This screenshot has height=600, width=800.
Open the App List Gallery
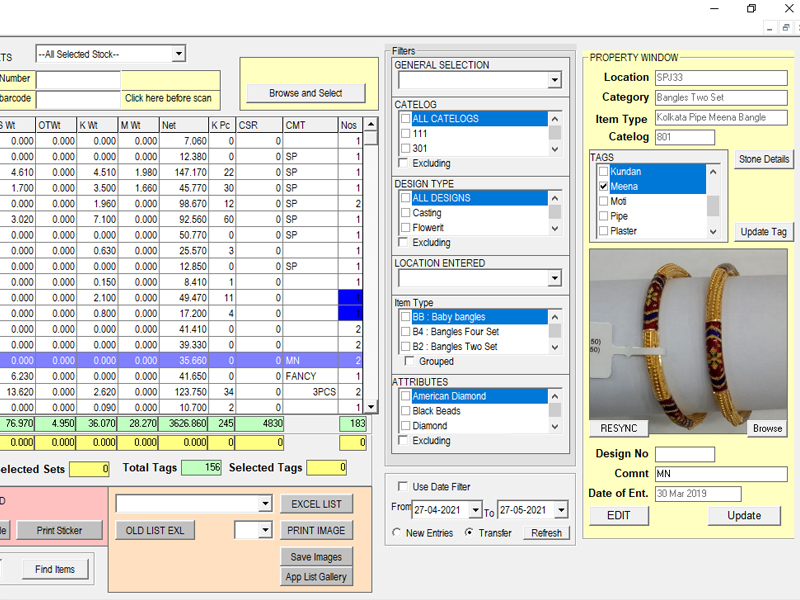pyautogui.click(x=316, y=577)
